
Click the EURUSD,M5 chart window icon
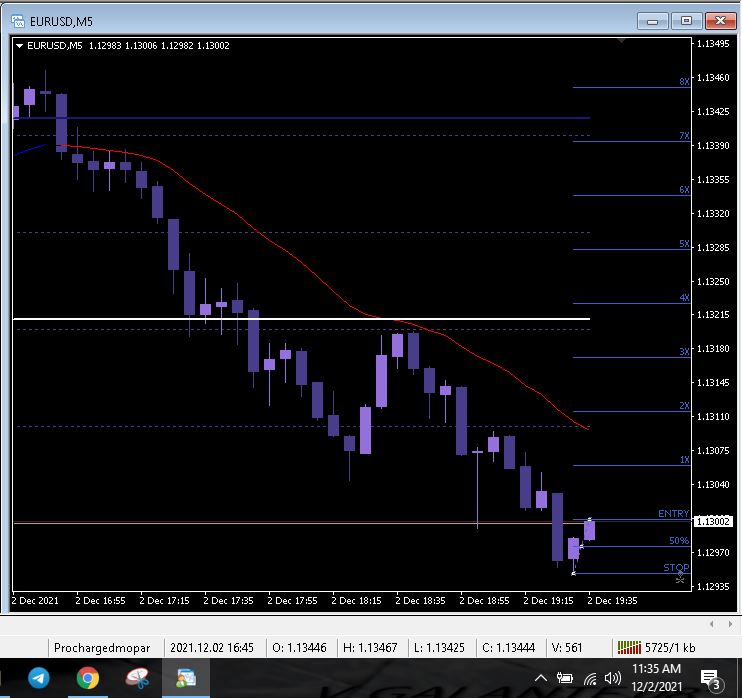[x=18, y=21]
